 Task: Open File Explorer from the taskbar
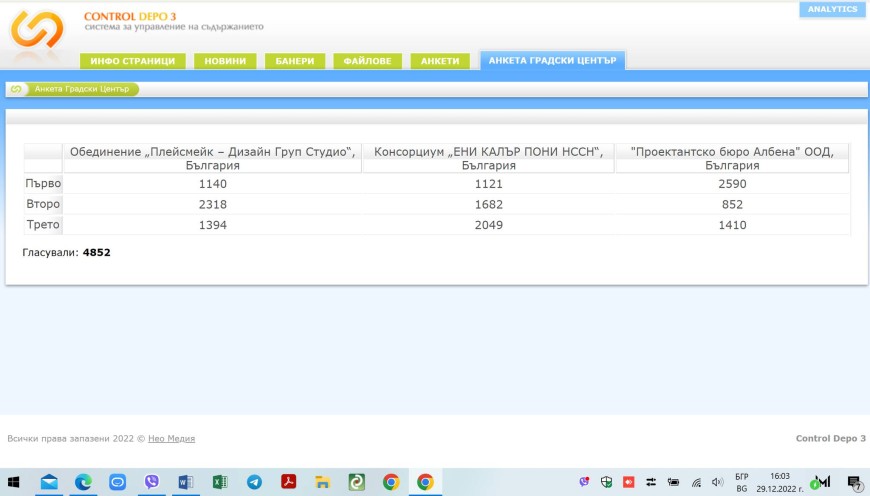pyautogui.click(x=322, y=482)
